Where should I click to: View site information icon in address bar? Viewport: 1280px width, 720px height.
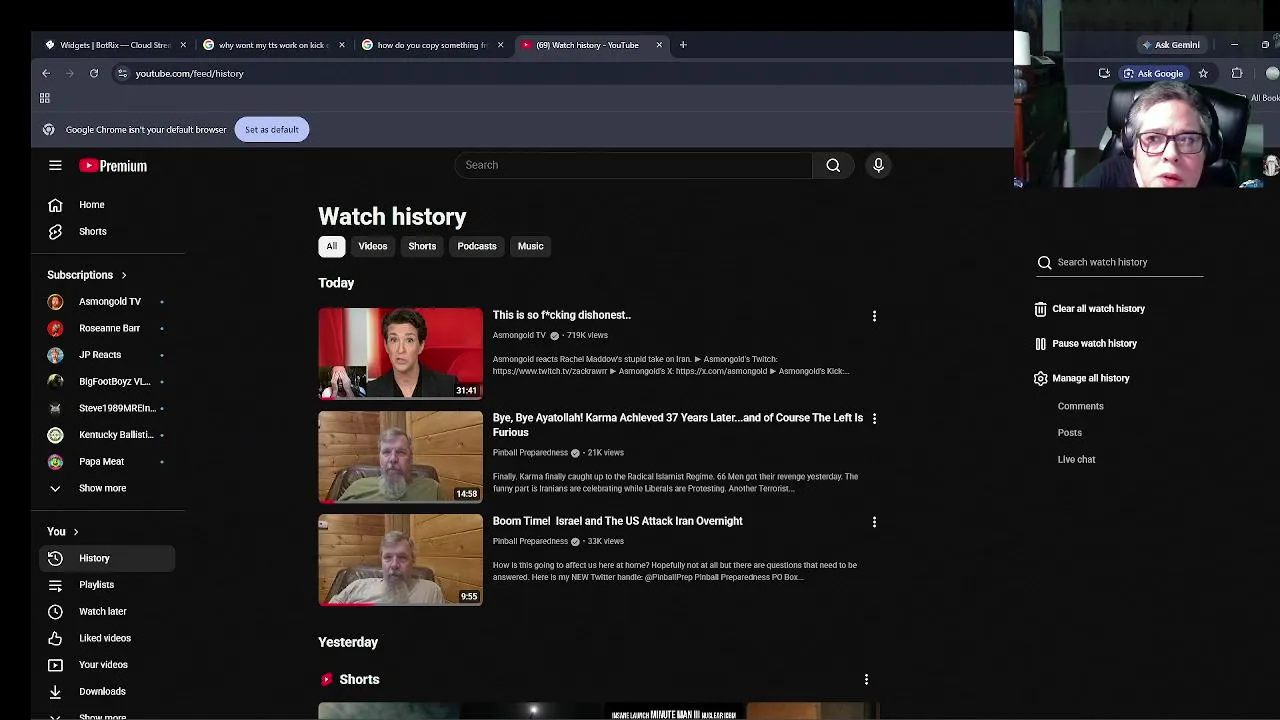point(122,73)
